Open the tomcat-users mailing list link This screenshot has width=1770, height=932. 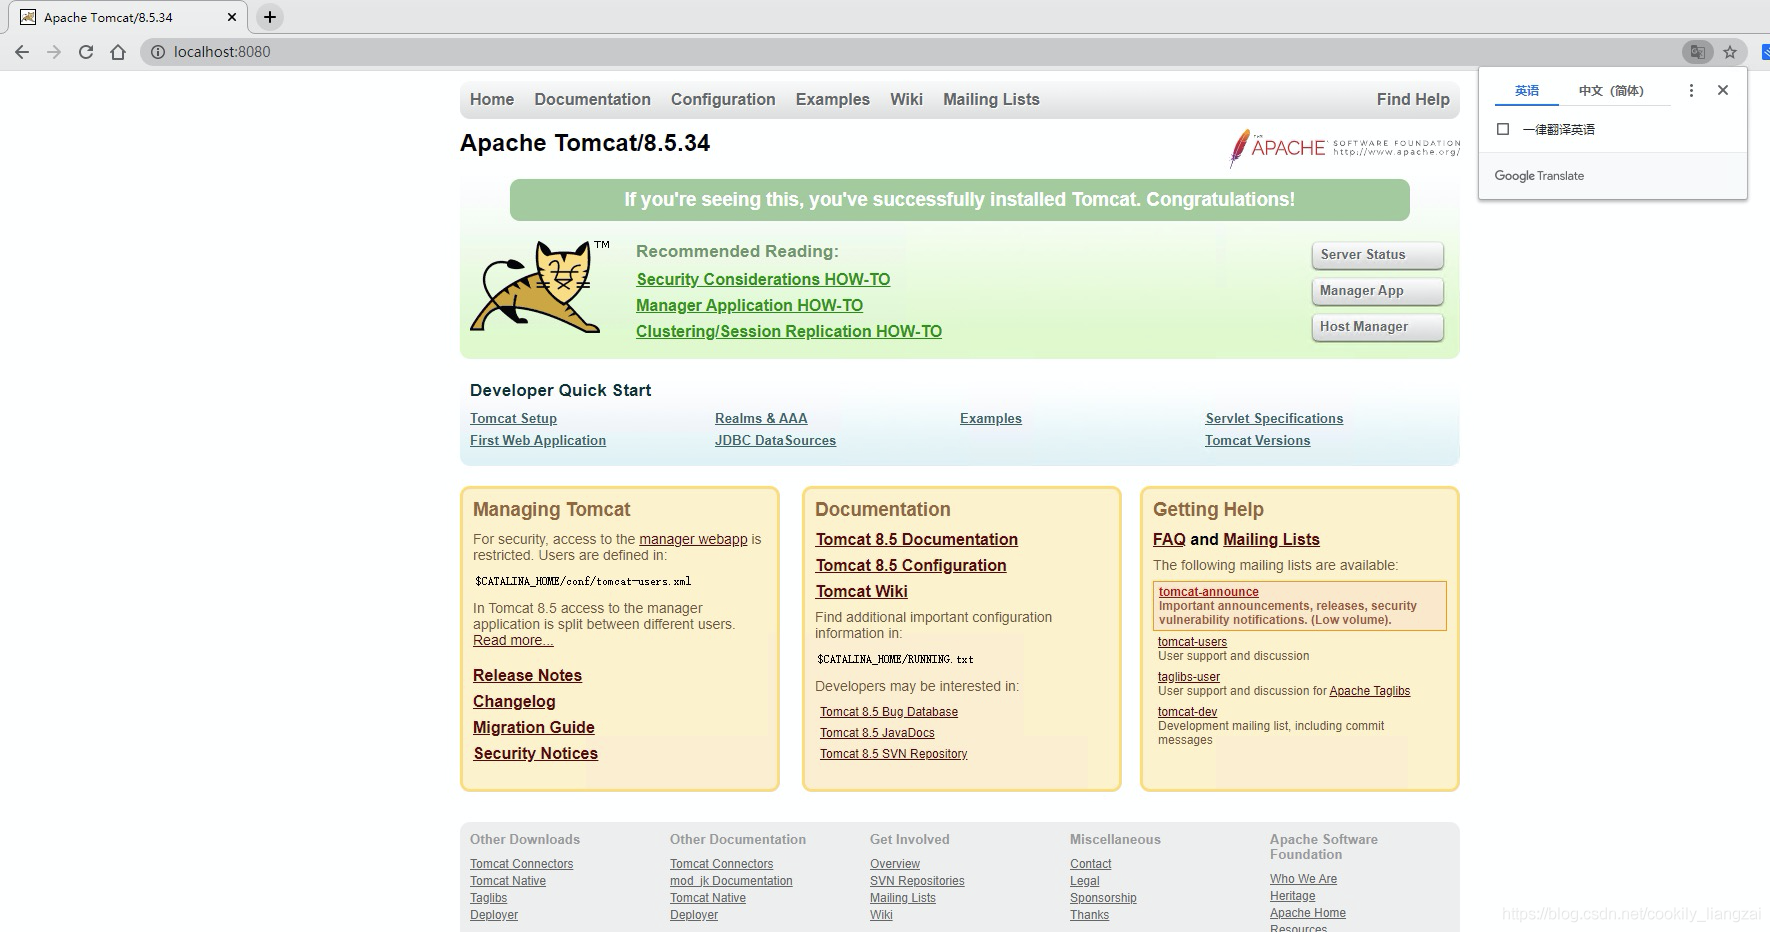[1192, 642]
